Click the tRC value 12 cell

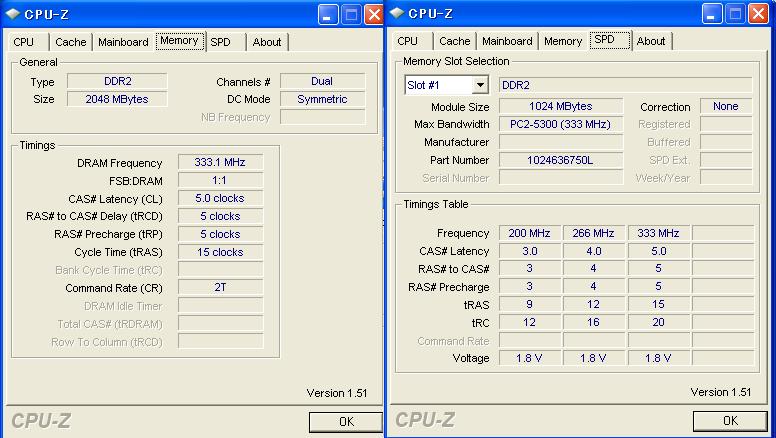click(x=530, y=323)
